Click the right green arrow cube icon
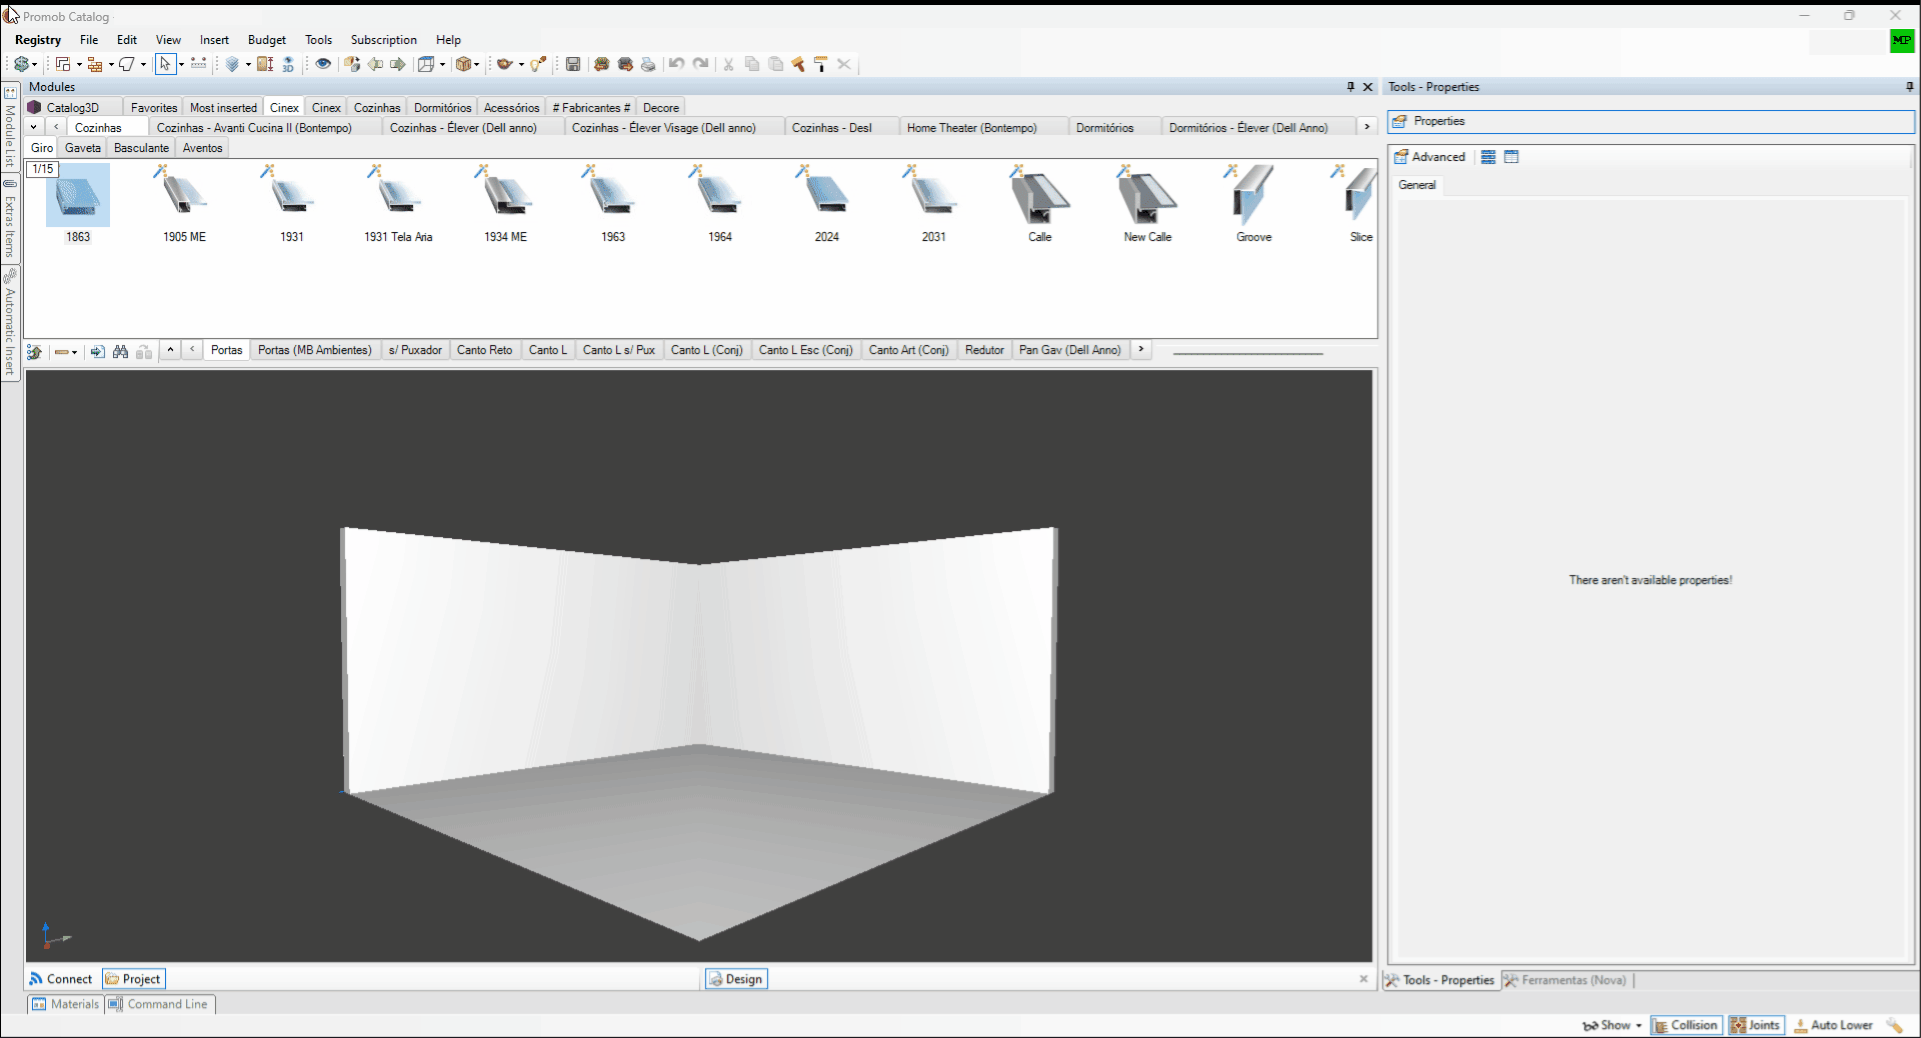1921x1038 pixels. 398,64
